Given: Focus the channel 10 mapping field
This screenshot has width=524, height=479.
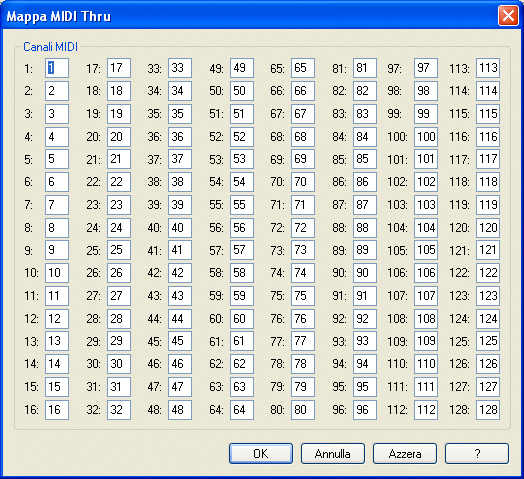Looking at the screenshot, I should click(57, 273).
